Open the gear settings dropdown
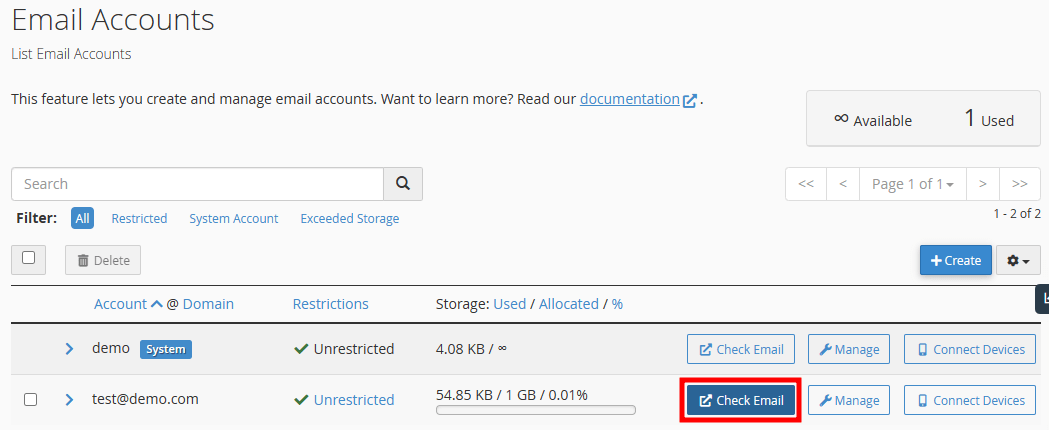 (x=1018, y=260)
